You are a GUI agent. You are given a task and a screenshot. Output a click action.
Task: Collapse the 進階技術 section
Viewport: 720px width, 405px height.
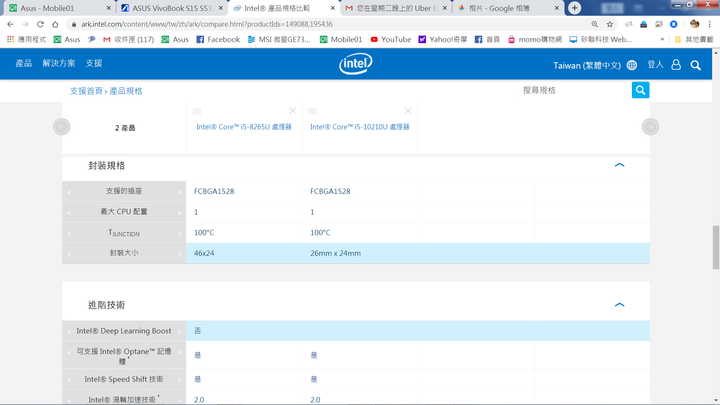coord(619,304)
